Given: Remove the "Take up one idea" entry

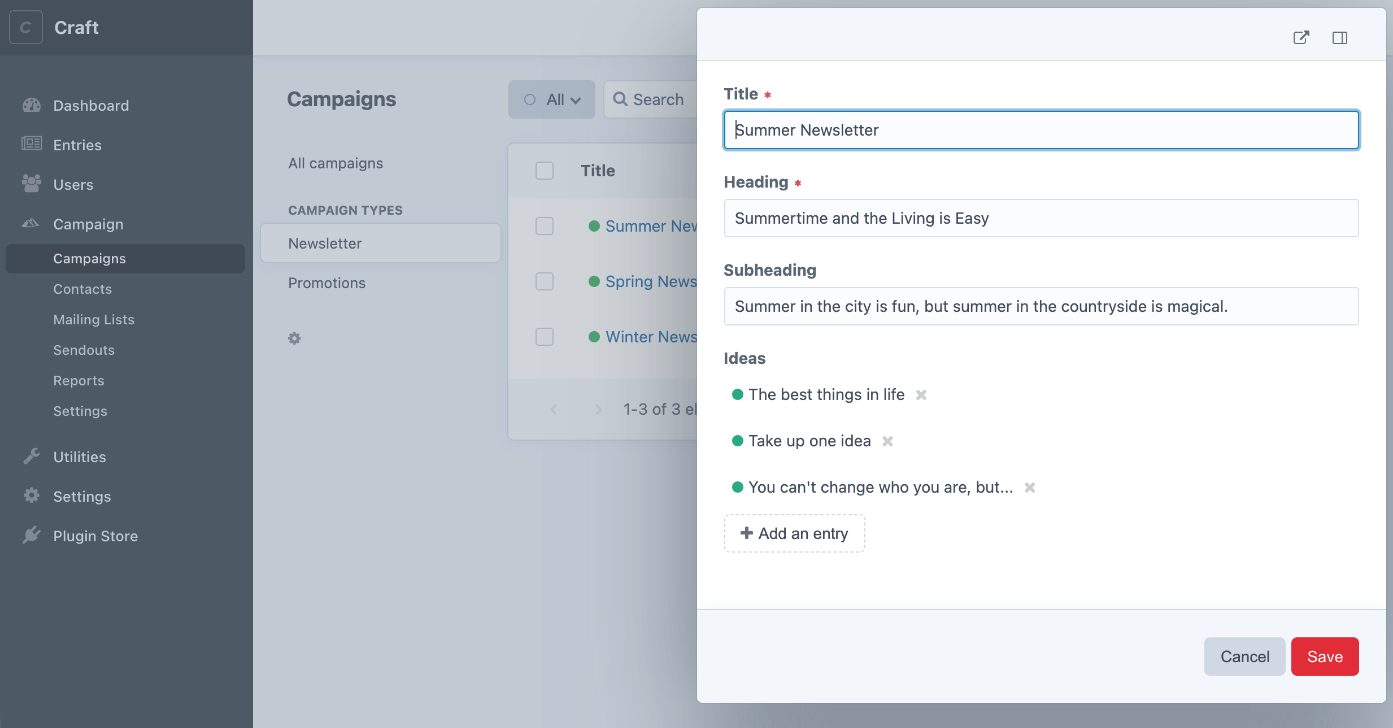Looking at the screenshot, I should click(887, 441).
